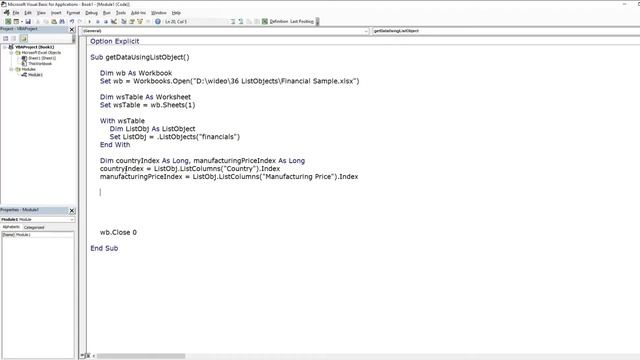Click the Set wsTable = wb.Sheets(1) line
The image size is (640, 360).
147,105
